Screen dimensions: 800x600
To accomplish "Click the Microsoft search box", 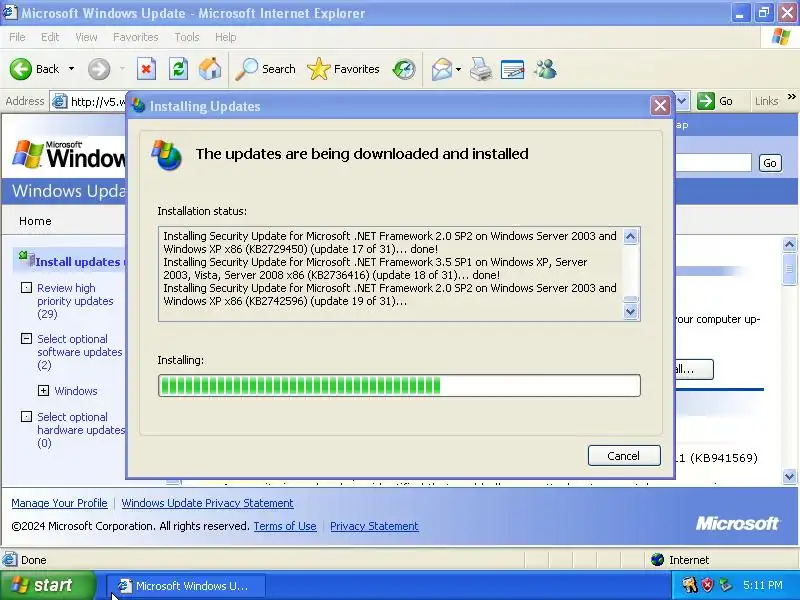I will [713, 163].
